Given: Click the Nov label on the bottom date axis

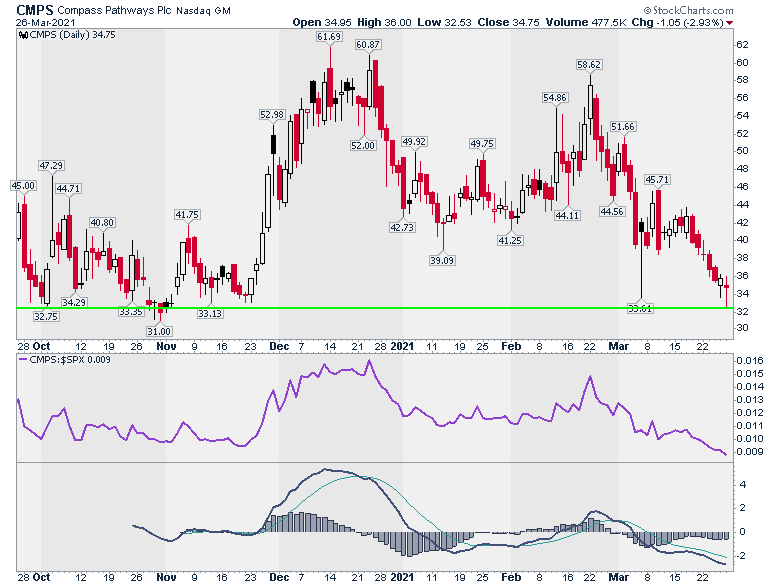Looking at the screenshot, I should (x=166, y=578).
